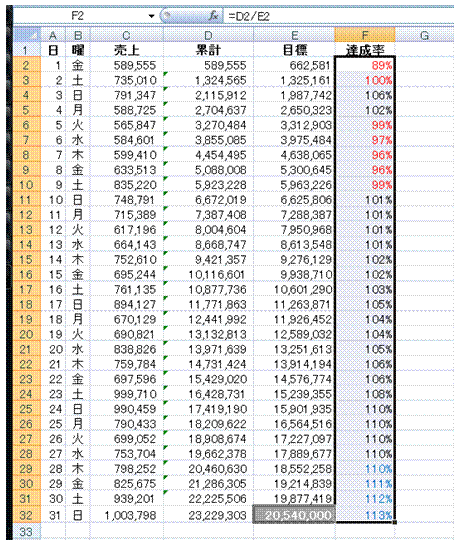Click cell C32 with 1,003,798
This screenshot has height=546, width=461.
pos(126,515)
